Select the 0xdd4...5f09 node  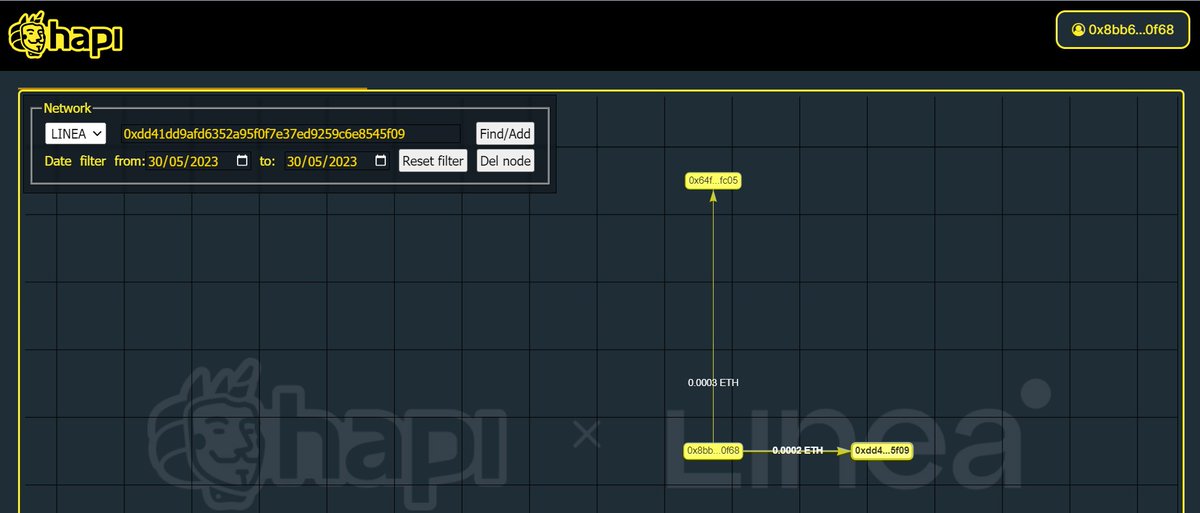tap(882, 451)
